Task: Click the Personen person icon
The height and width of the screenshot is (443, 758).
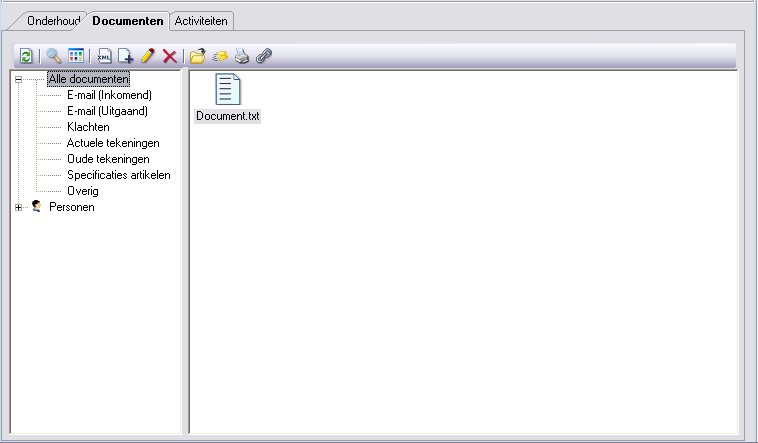Action: pos(37,207)
